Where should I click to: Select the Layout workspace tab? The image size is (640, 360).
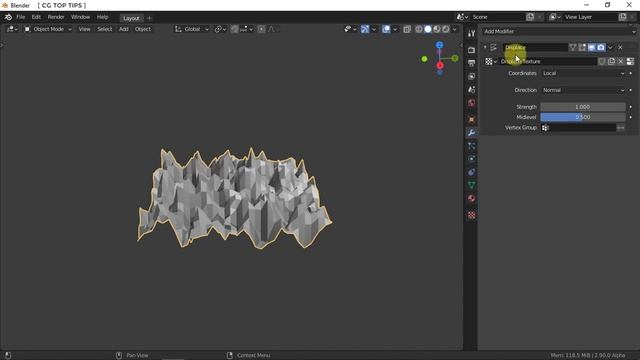point(131,18)
